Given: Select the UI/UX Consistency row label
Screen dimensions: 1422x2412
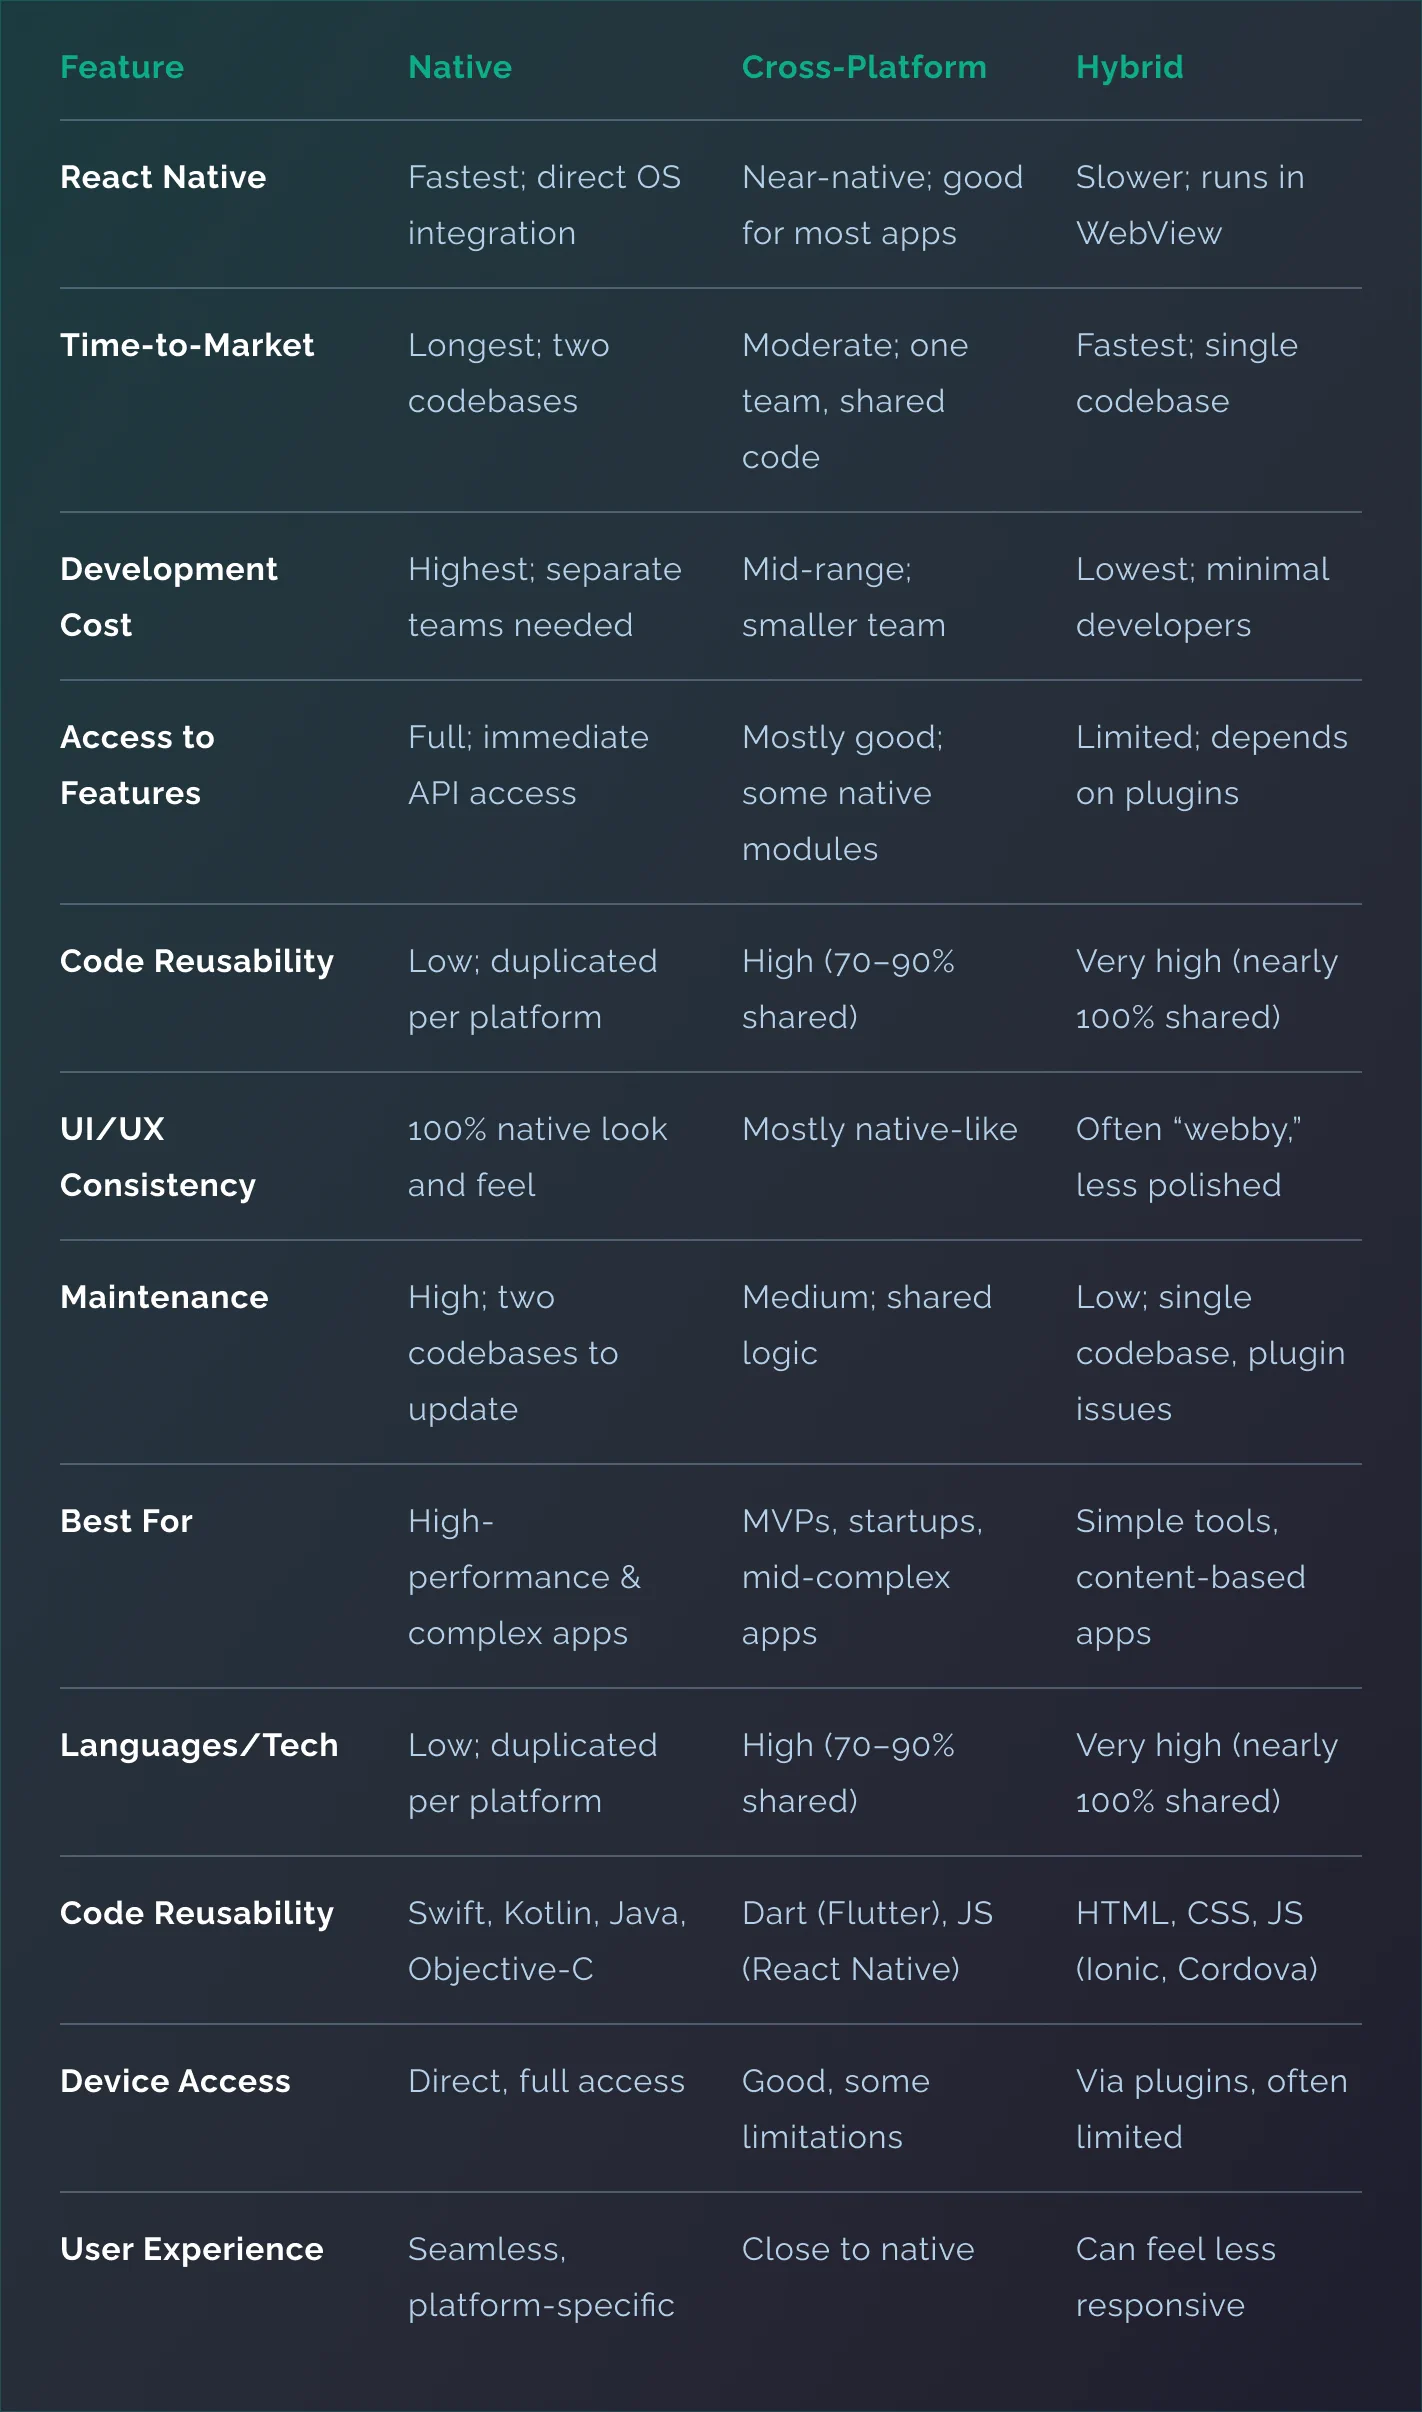Looking at the screenshot, I should [x=157, y=1157].
